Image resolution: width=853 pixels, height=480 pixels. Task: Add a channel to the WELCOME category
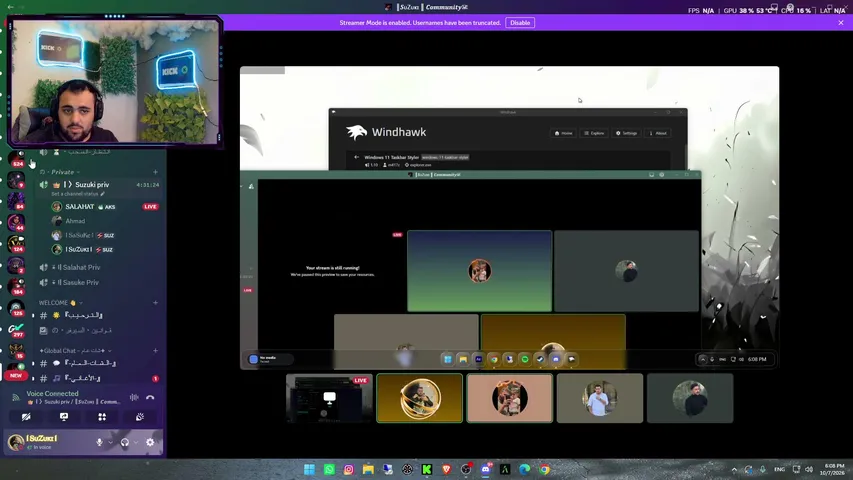[x=155, y=303]
